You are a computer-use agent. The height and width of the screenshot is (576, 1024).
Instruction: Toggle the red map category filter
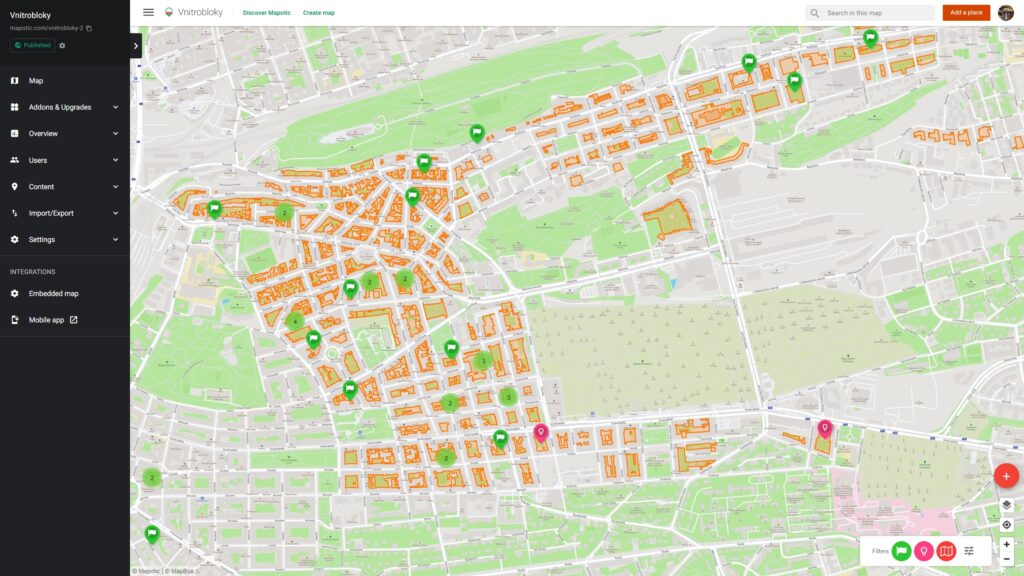946,551
